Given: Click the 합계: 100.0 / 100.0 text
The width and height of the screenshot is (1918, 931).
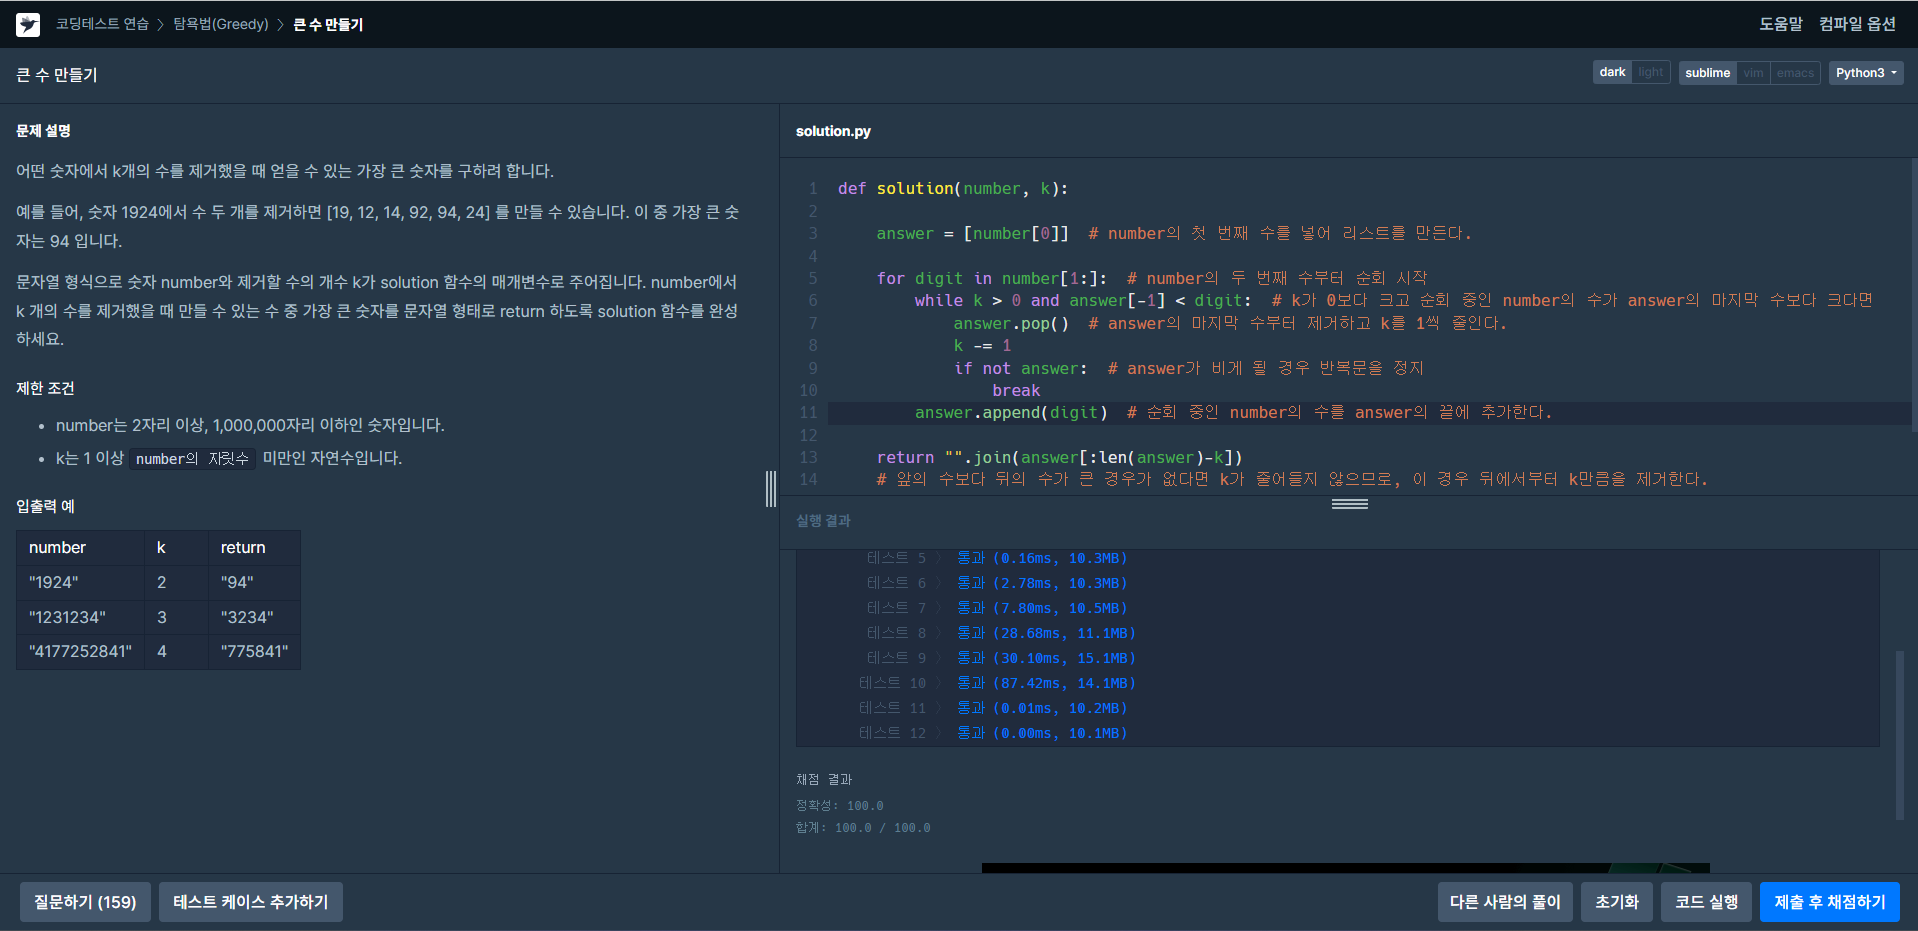Looking at the screenshot, I should pos(862,828).
